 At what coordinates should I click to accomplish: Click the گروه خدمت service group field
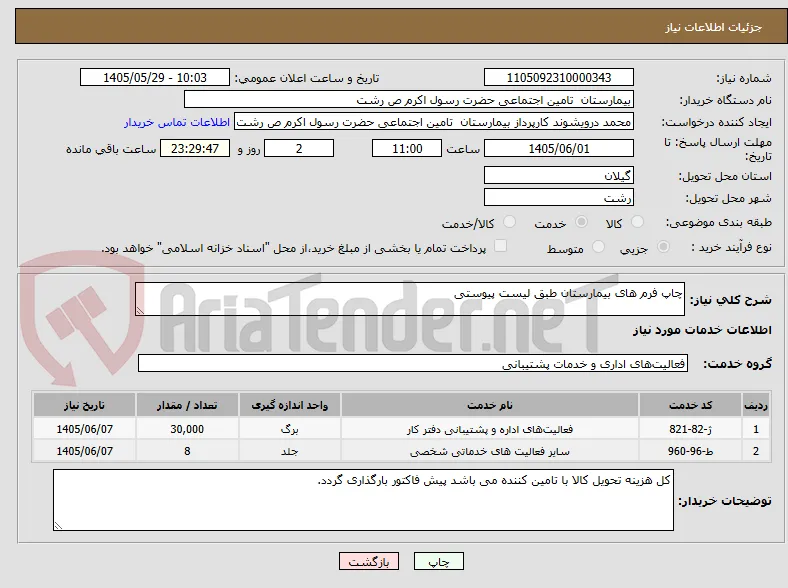[x=413, y=363]
